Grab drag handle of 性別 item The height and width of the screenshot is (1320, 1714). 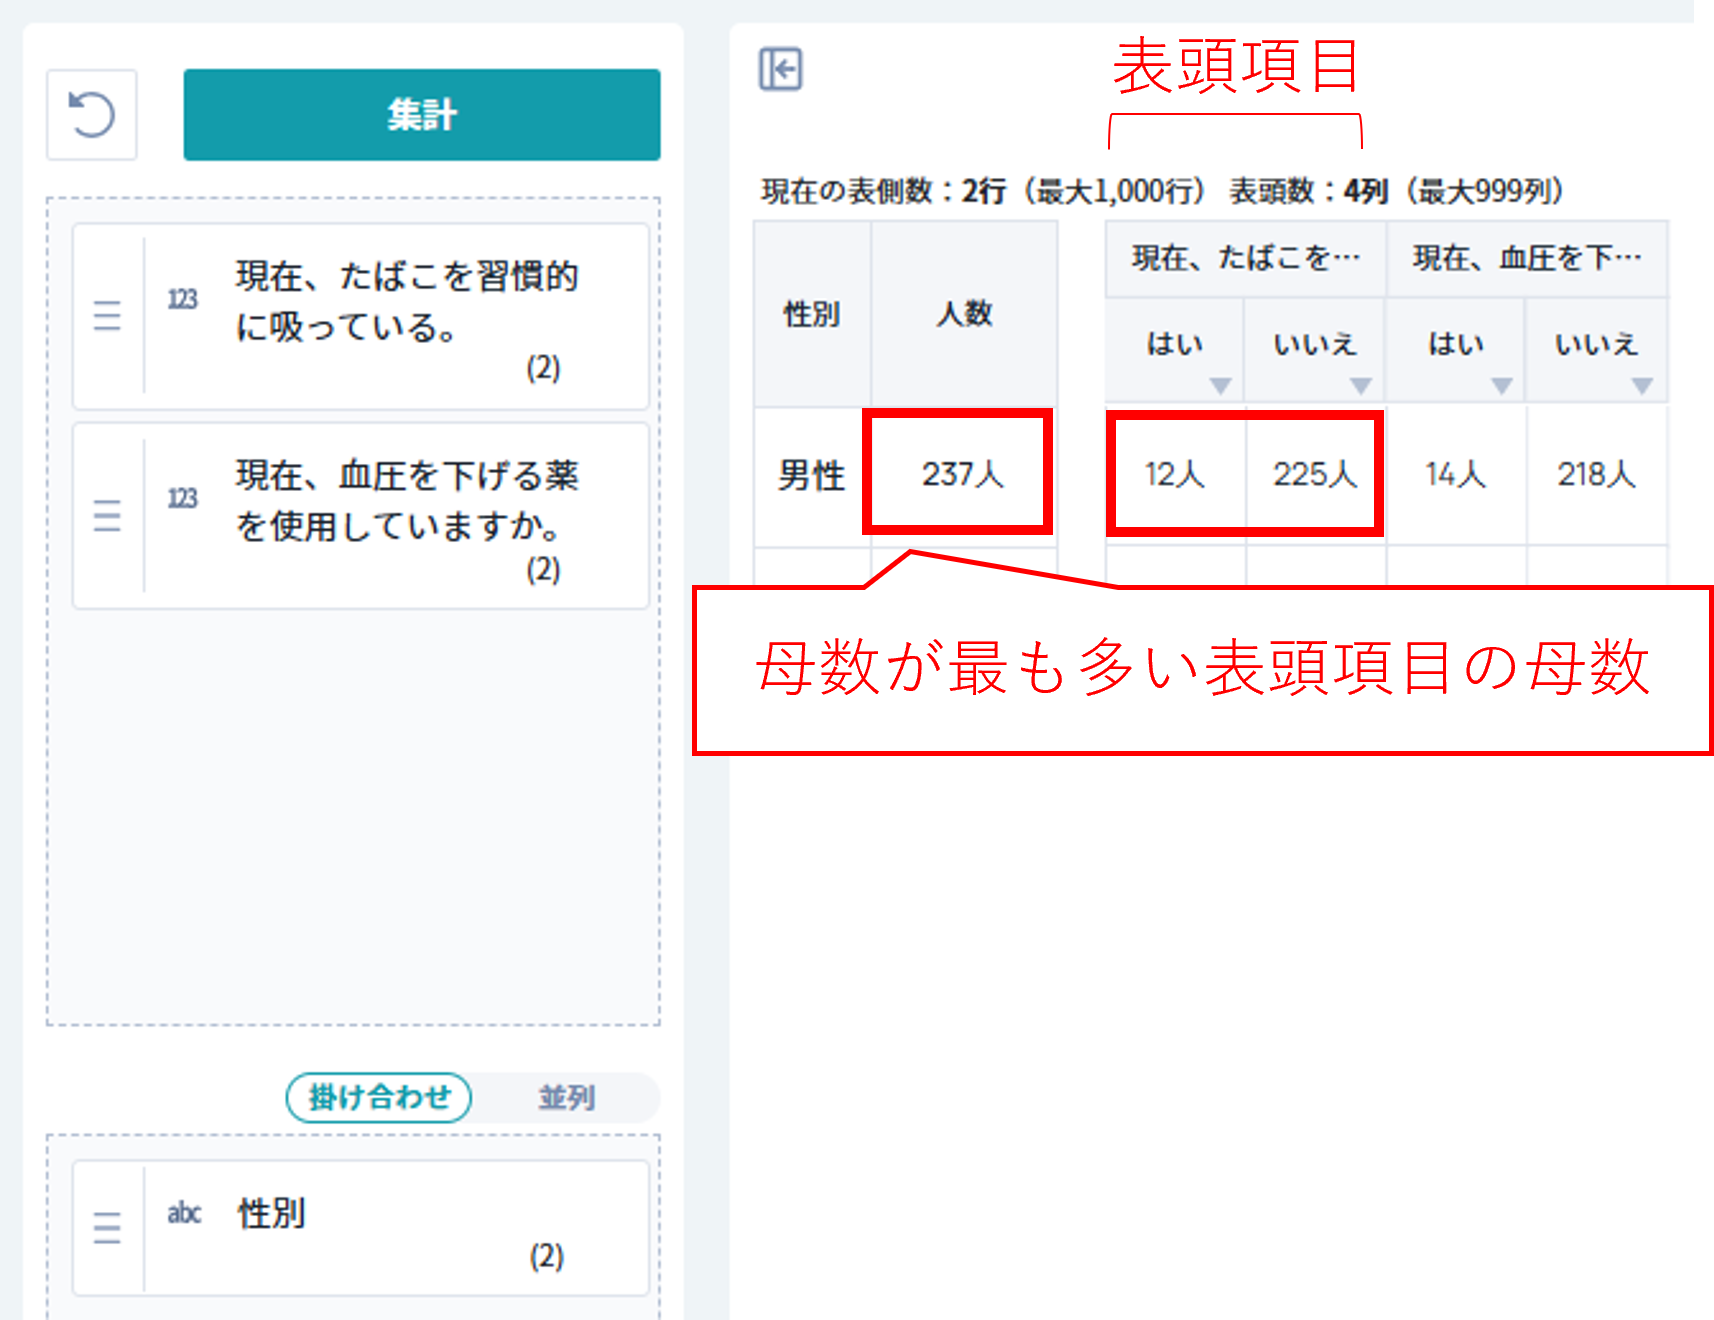click(107, 1227)
